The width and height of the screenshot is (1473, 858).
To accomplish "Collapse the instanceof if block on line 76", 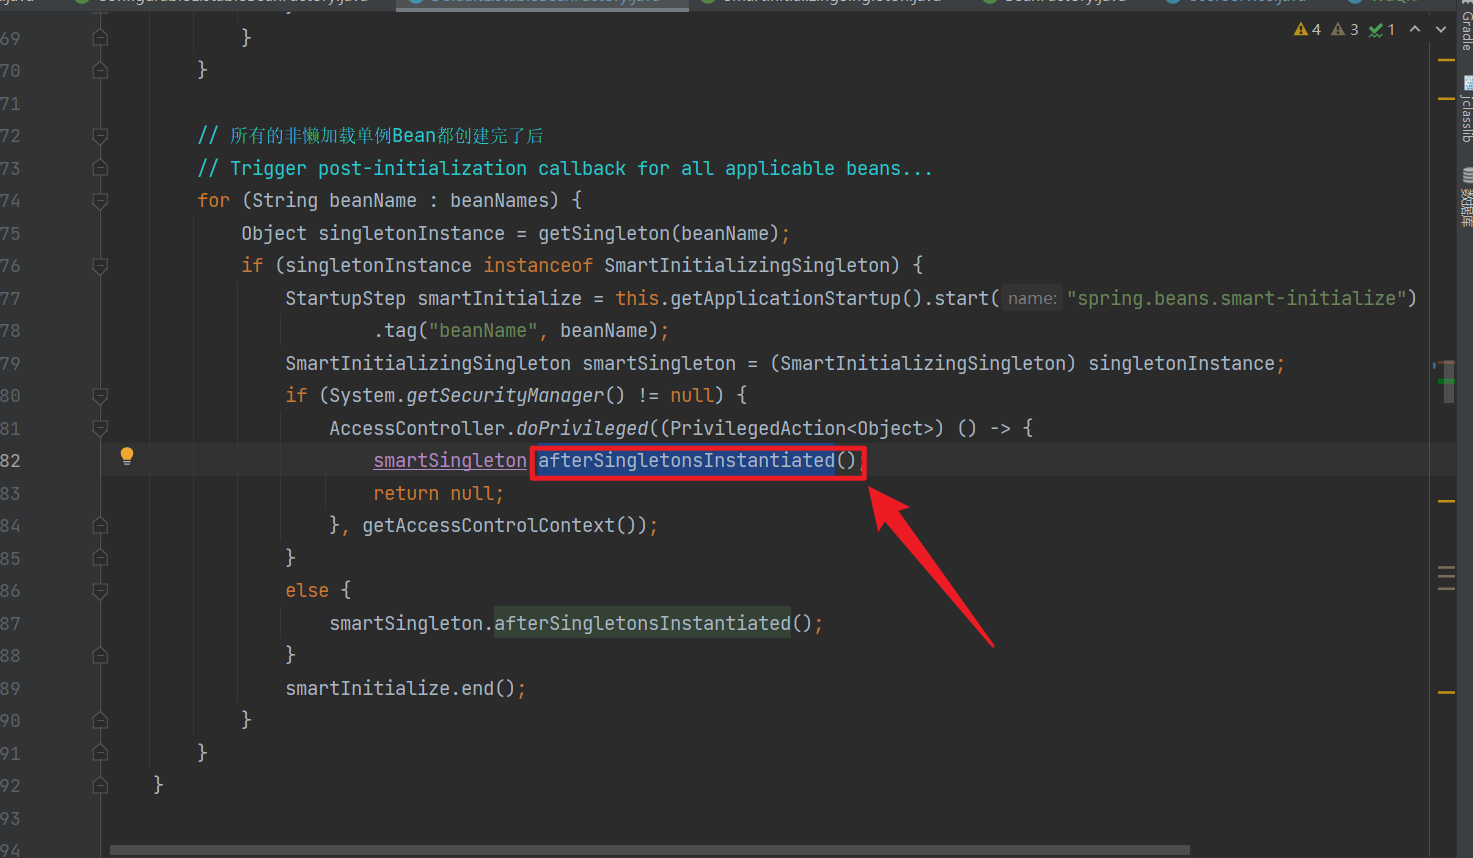I will (x=100, y=266).
